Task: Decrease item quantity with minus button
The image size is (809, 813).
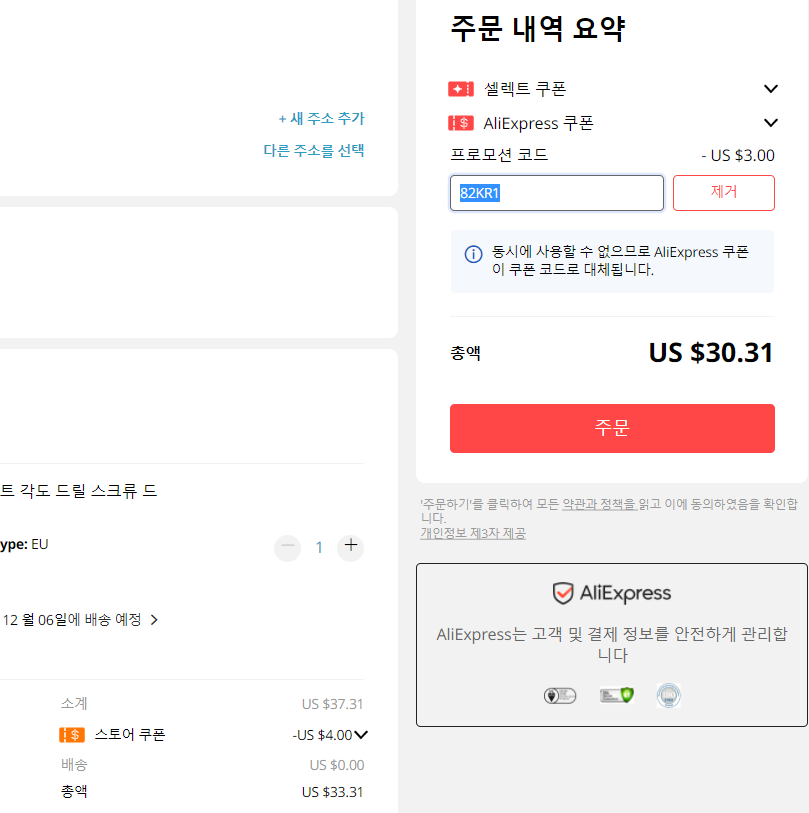Action: click(287, 547)
